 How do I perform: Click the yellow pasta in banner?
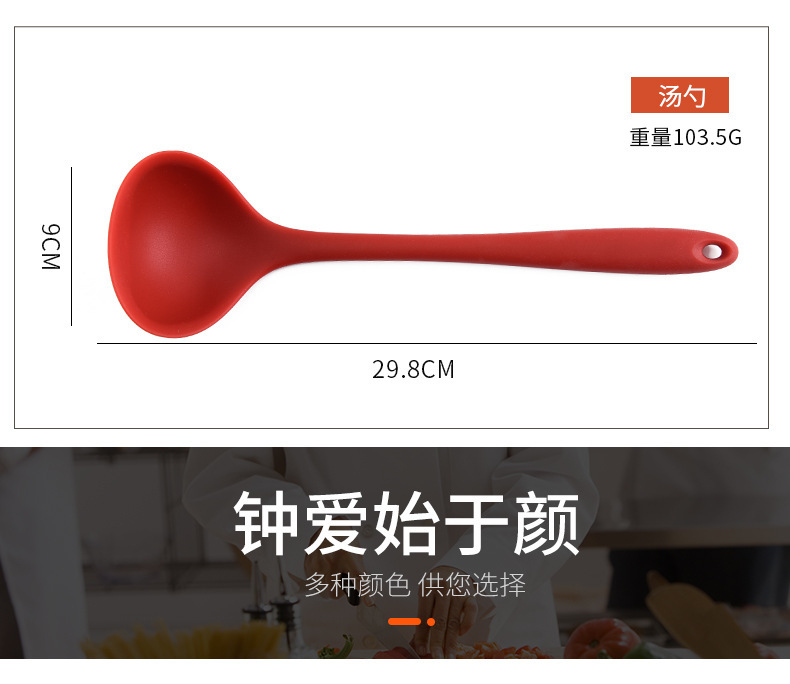(186, 642)
